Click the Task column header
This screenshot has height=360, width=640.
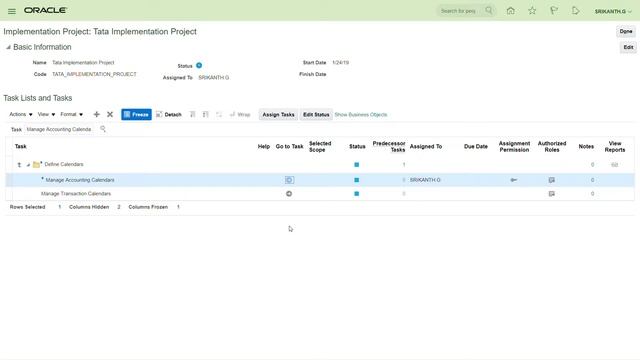(x=21, y=147)
